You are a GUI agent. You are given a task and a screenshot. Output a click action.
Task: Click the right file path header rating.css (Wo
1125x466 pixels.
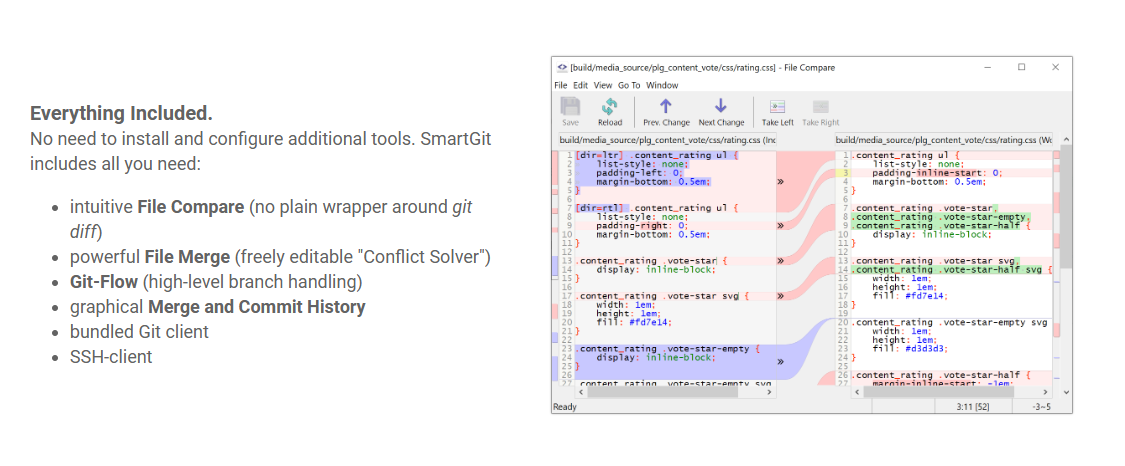tap(943, 140)
